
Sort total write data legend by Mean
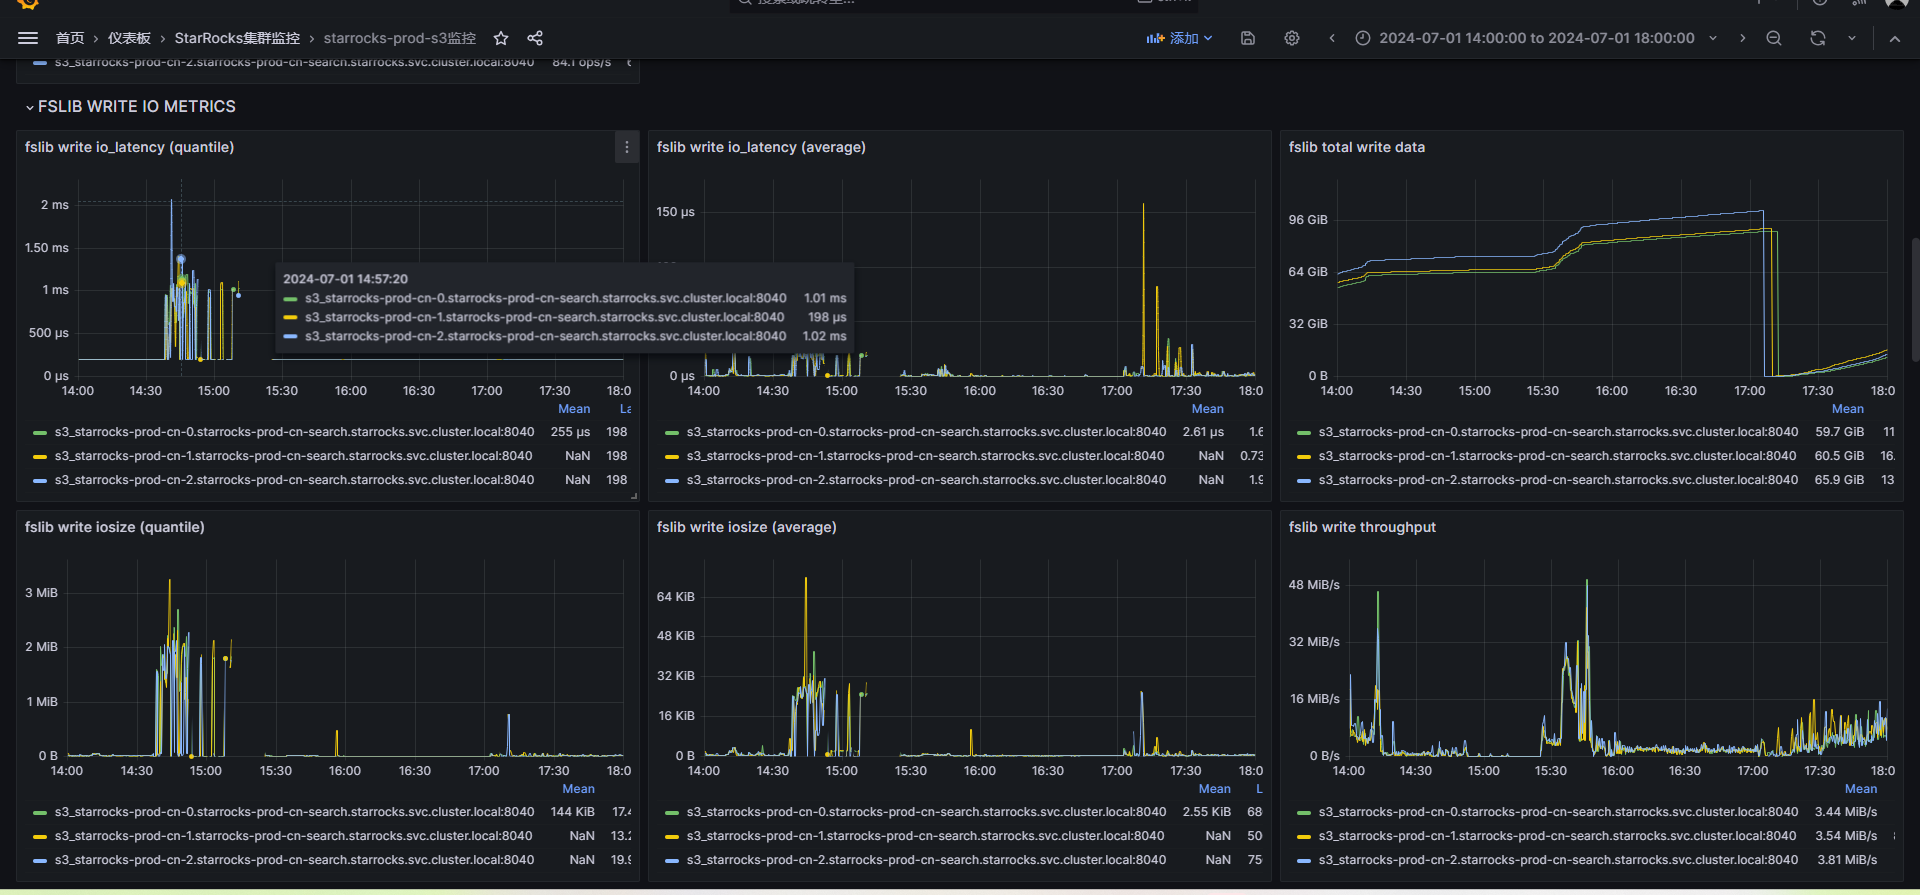(1848, 409)
